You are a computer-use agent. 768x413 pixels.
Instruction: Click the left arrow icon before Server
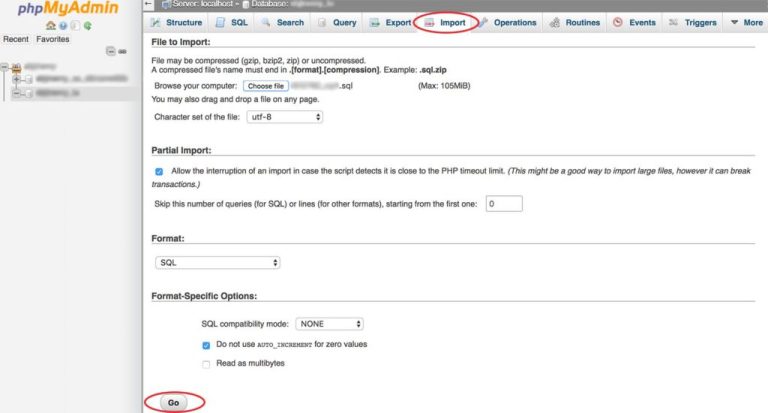pyautogui.click(x=150, y=5)
